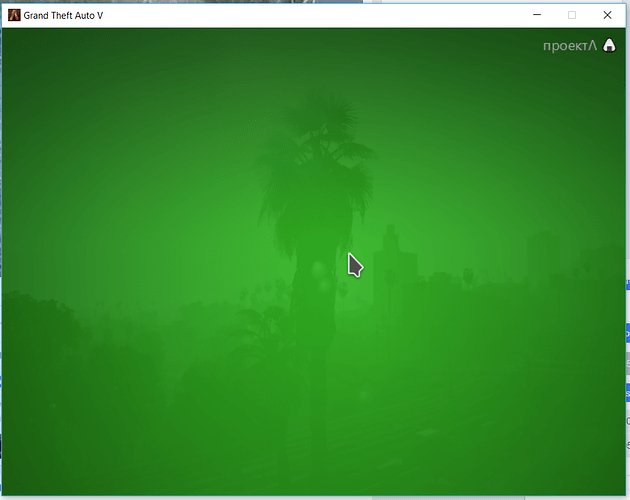630x500 pixels.
Task: Minimize the Grand Theft Auto V window
Action: pyautogui.click(x=537, y=15)
